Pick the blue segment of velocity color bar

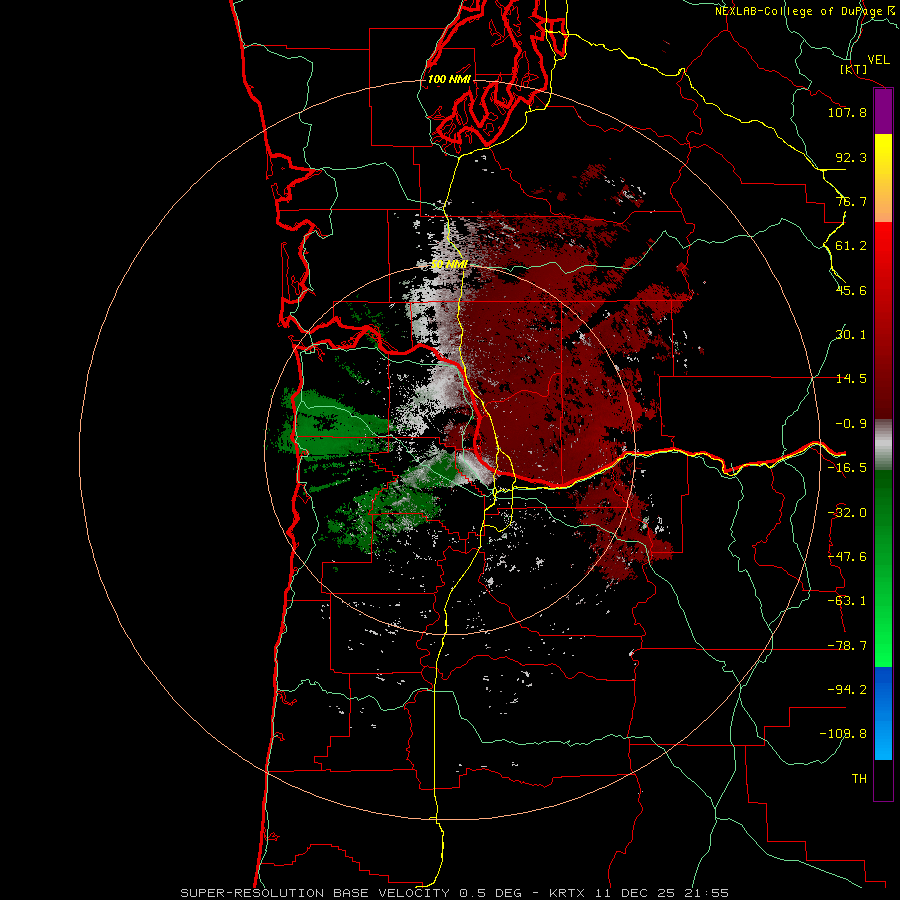click(883, 713)
